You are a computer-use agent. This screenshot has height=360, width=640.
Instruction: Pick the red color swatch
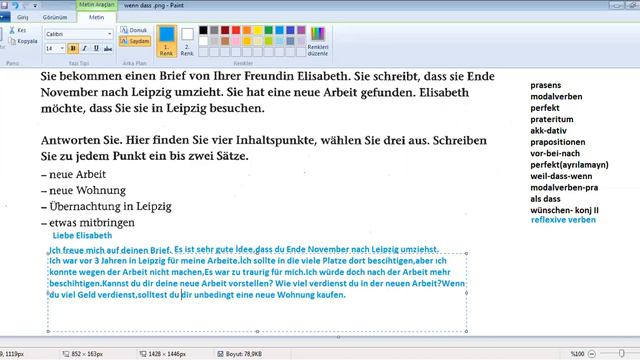click(236, 30)
